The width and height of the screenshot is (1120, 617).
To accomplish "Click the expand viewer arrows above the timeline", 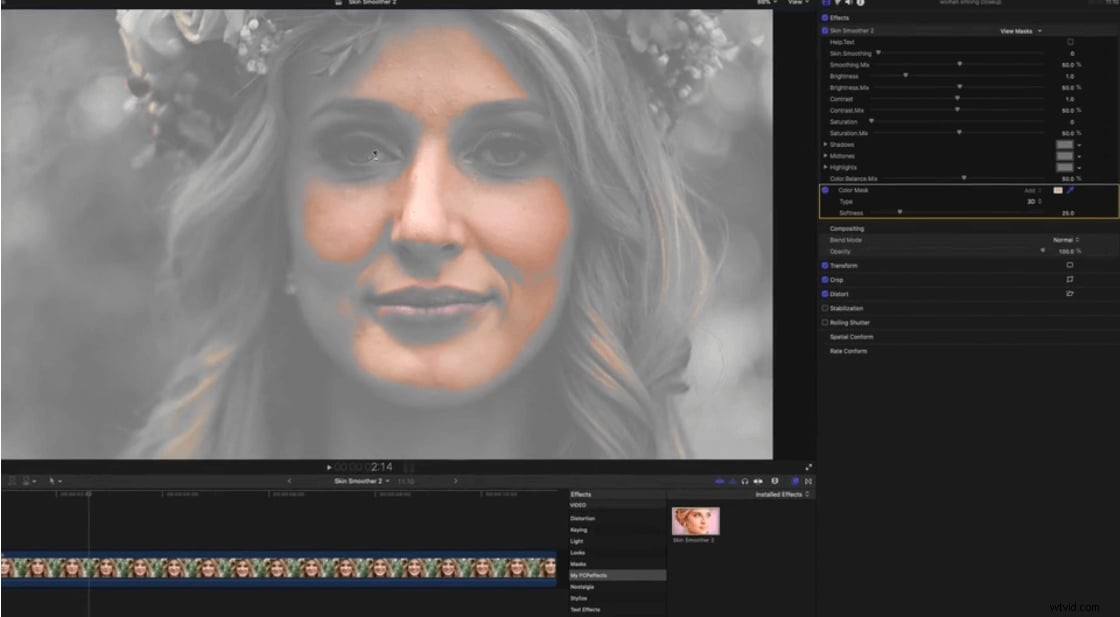I will [x=810, y=465].
